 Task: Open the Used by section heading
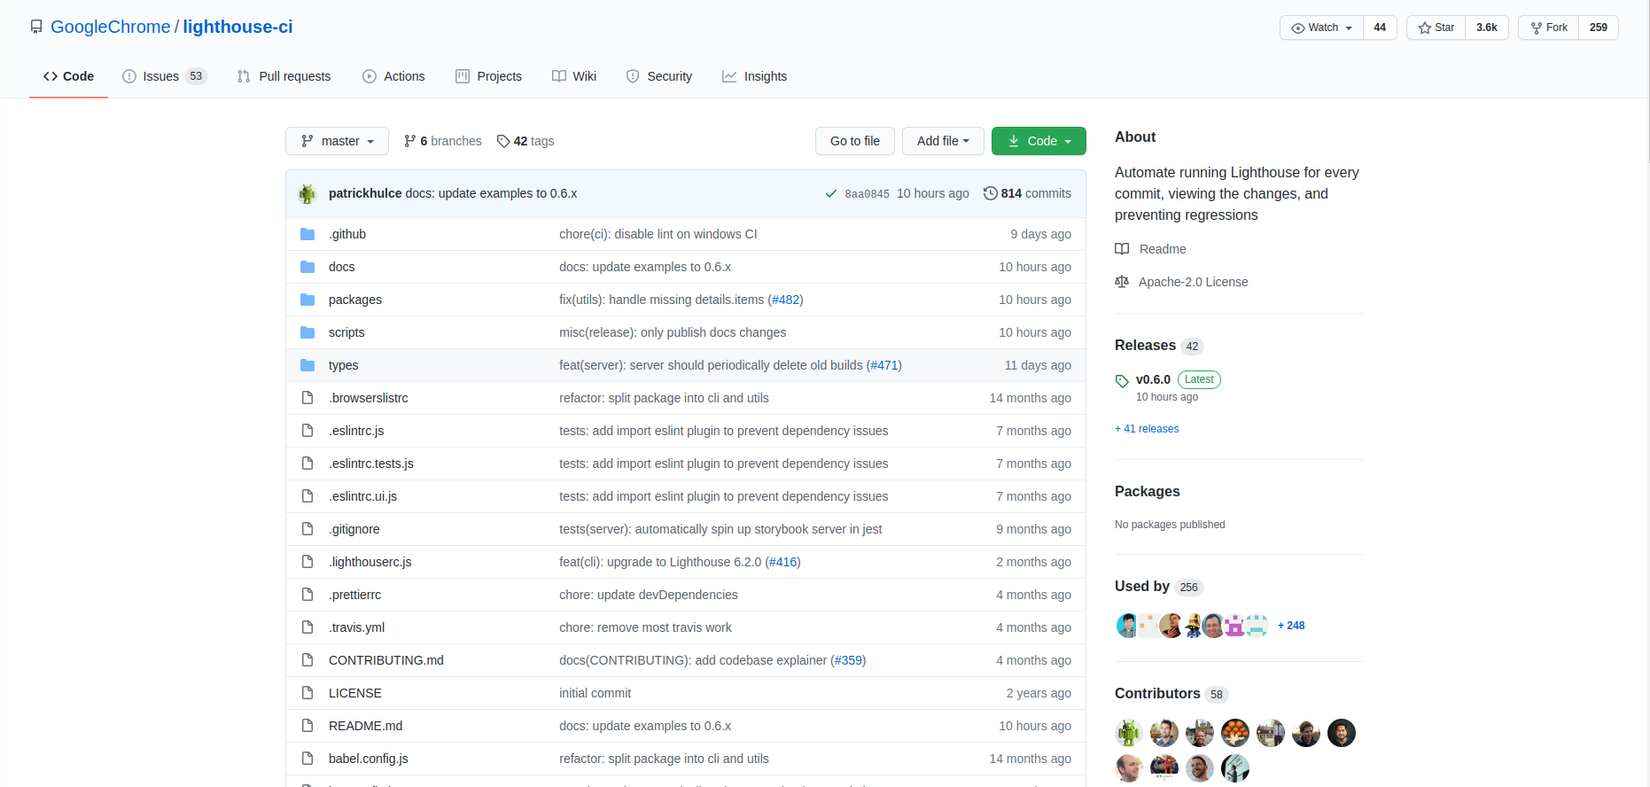pos(1142,586)
